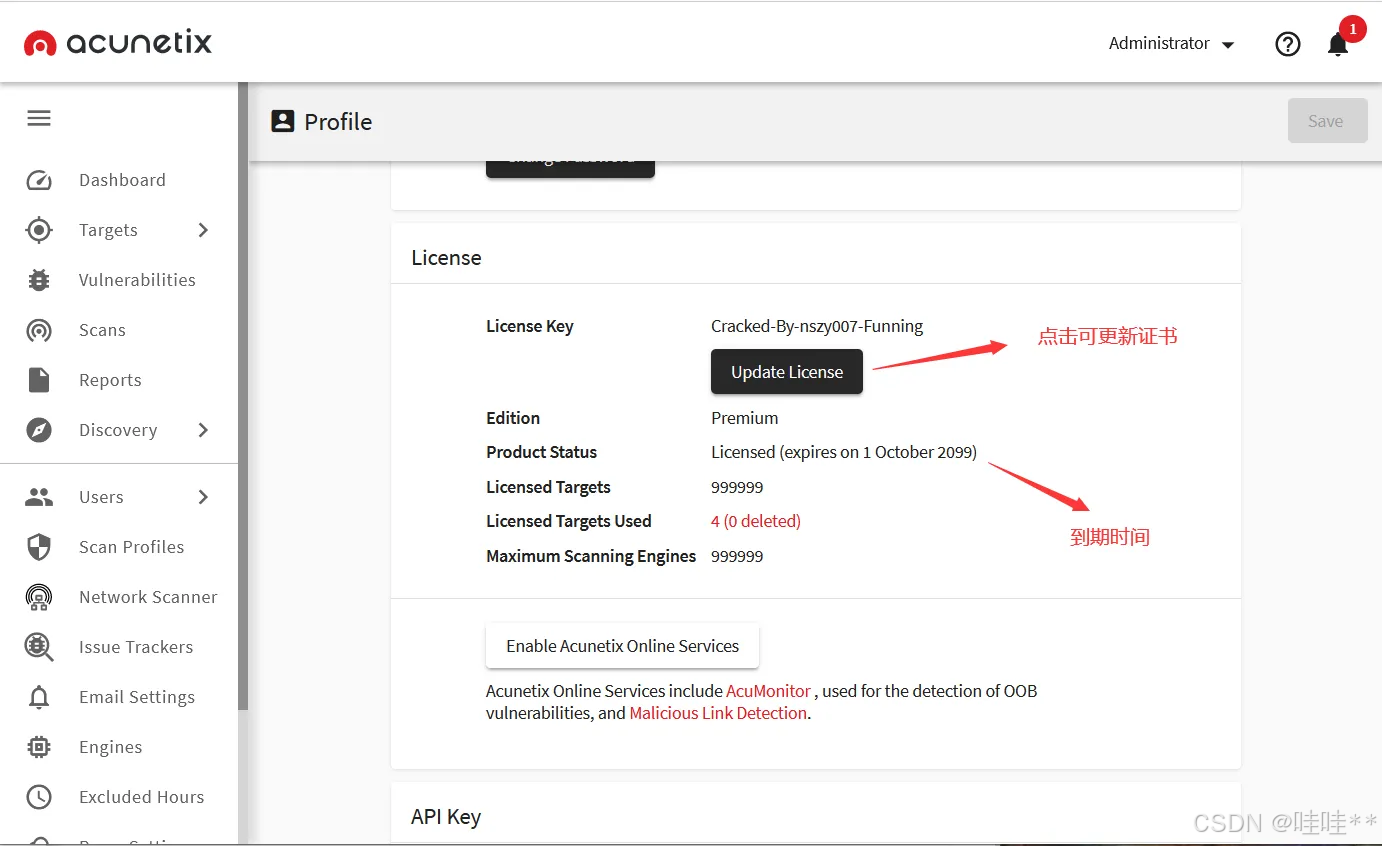Click the Profile page title

pyautogui.click(x=338, y=121)
